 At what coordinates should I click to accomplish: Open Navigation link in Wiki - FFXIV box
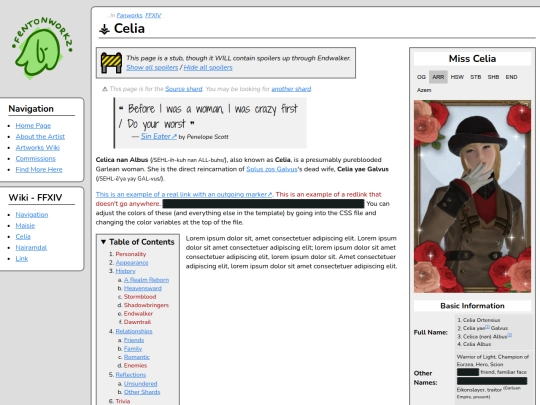[32, 215]
